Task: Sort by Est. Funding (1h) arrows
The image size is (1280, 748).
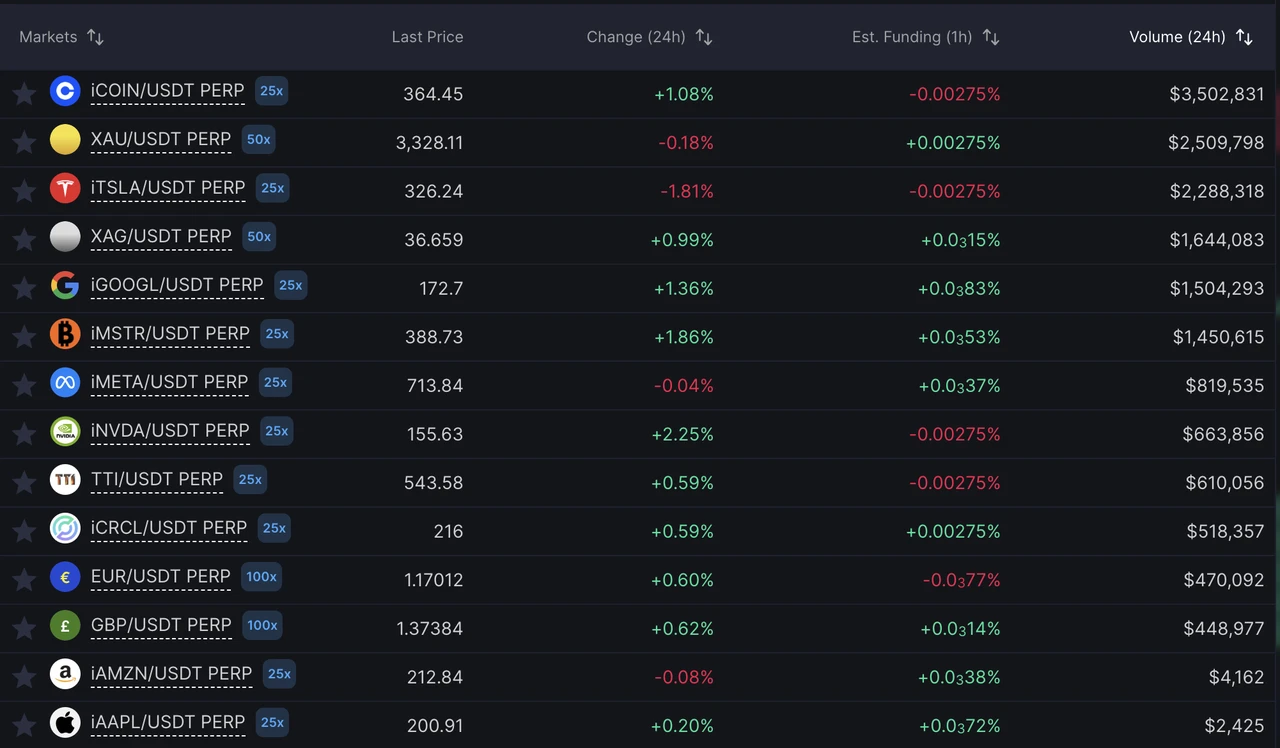Action: [x=990, y=37]
